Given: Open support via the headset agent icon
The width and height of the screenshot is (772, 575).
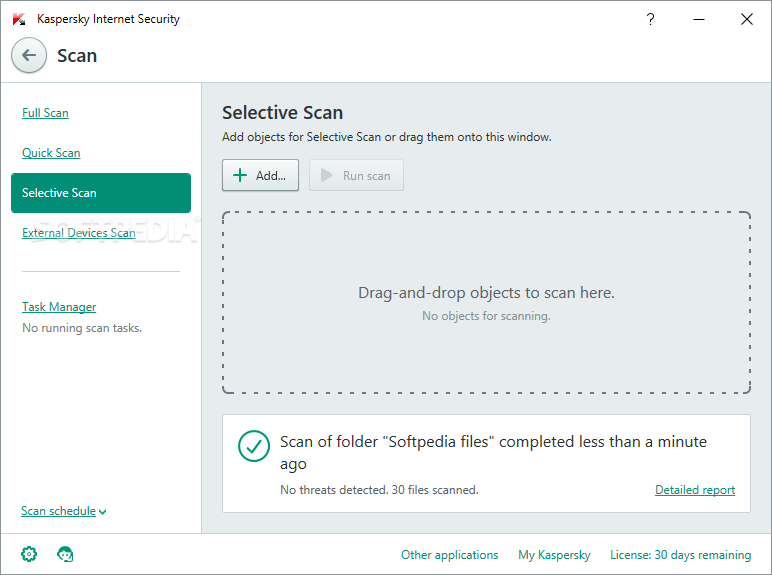Looking at the screenshot, I should point(65,554).
